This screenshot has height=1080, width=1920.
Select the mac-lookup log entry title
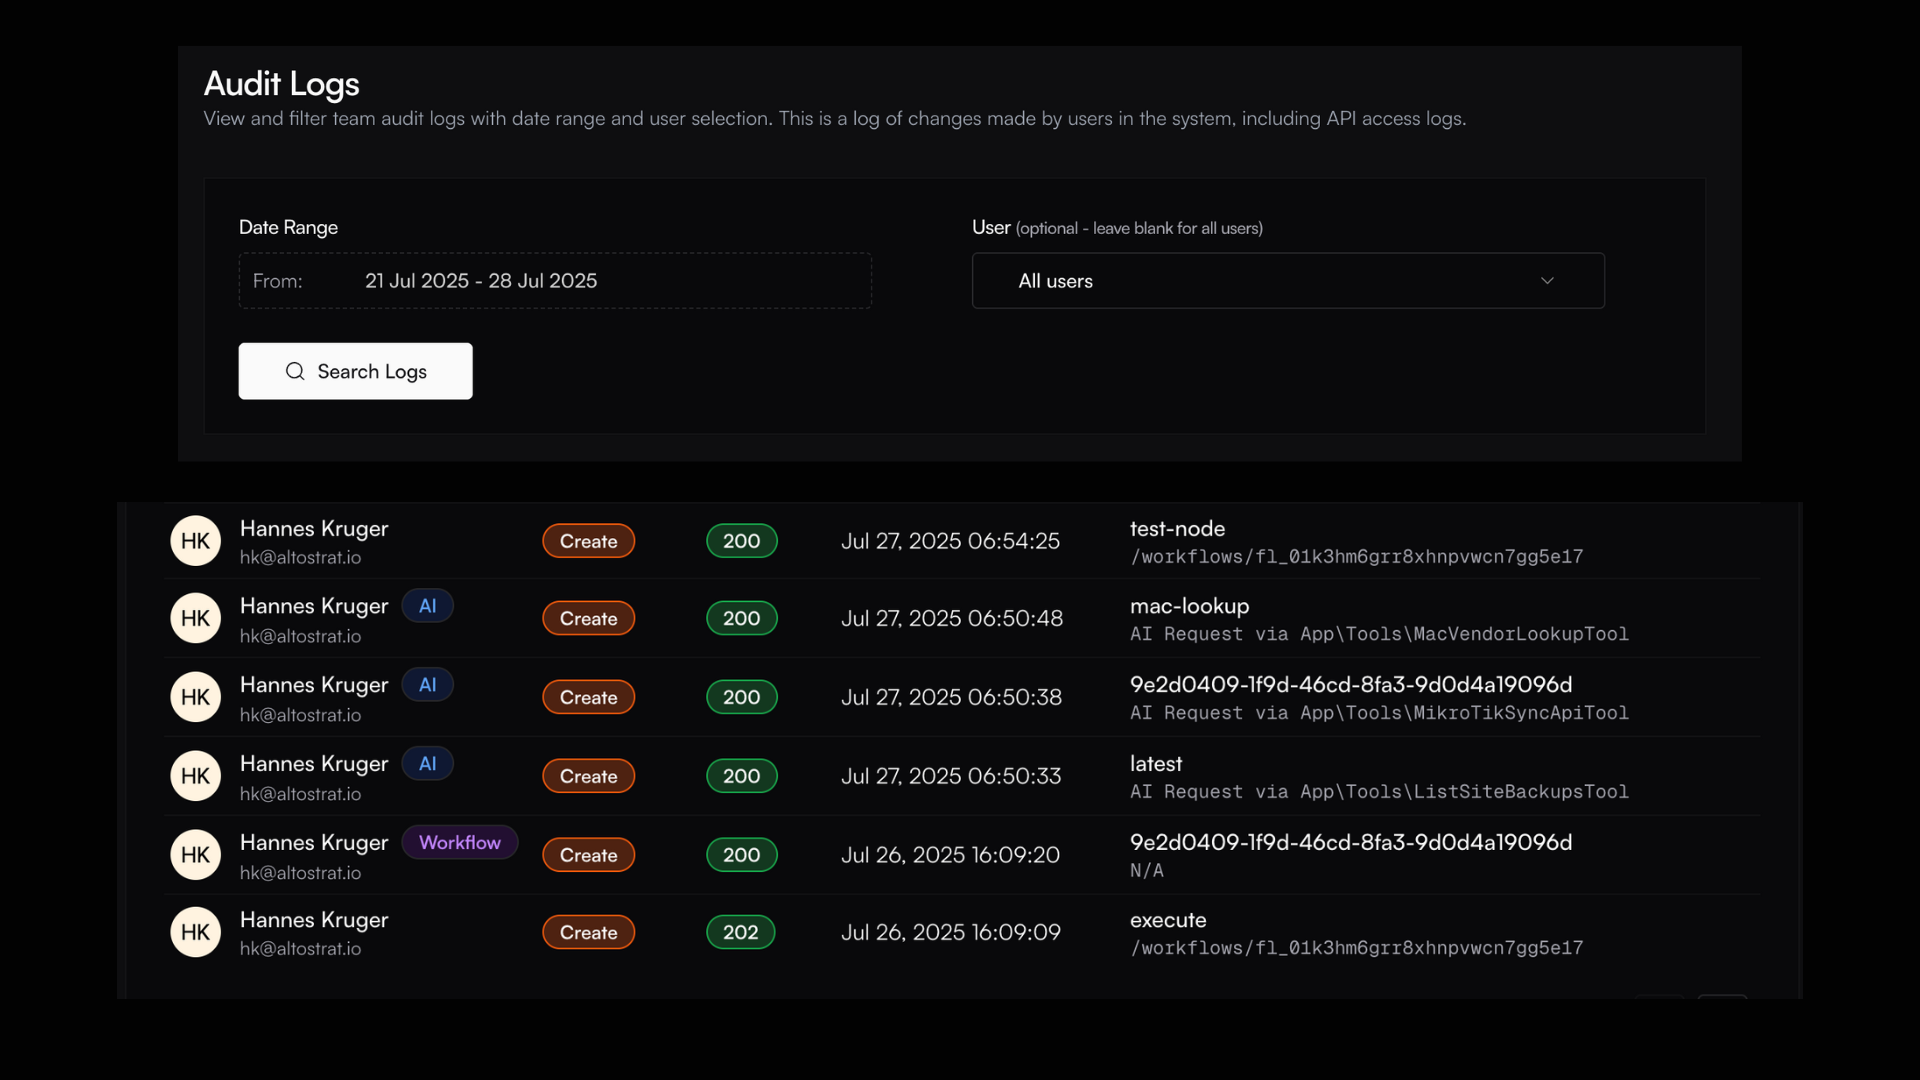tap(1190, 607)
